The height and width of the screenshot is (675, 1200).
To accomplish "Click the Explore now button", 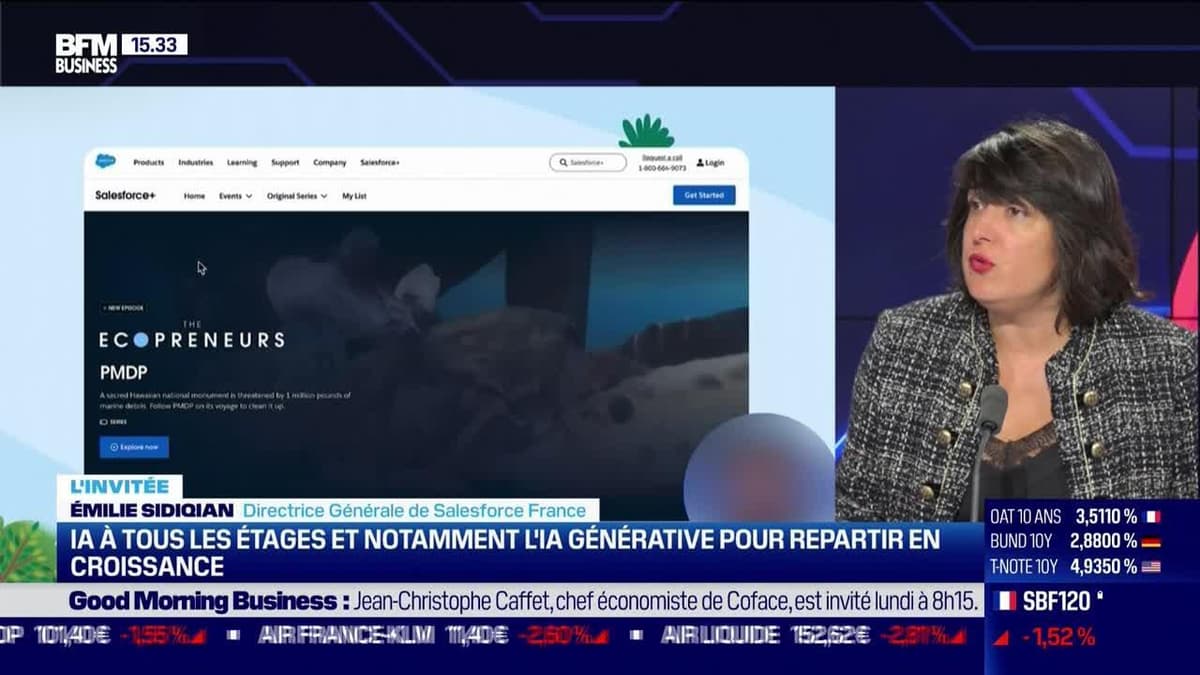I will (134, 447).
